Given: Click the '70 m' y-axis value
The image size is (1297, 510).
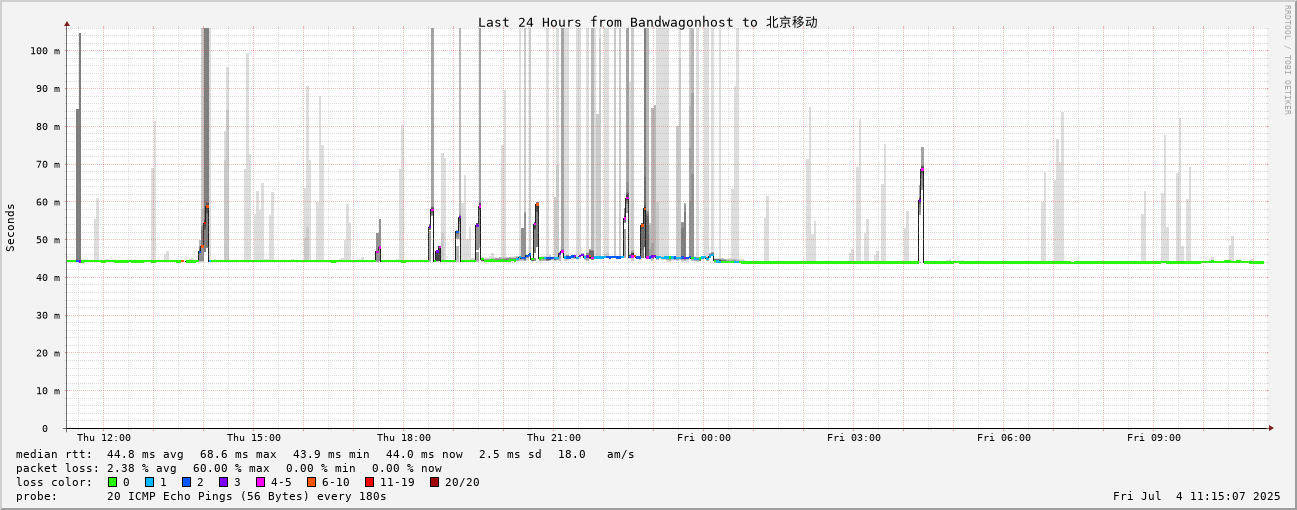Looking at the screenshot, I should tap(48, 164).
